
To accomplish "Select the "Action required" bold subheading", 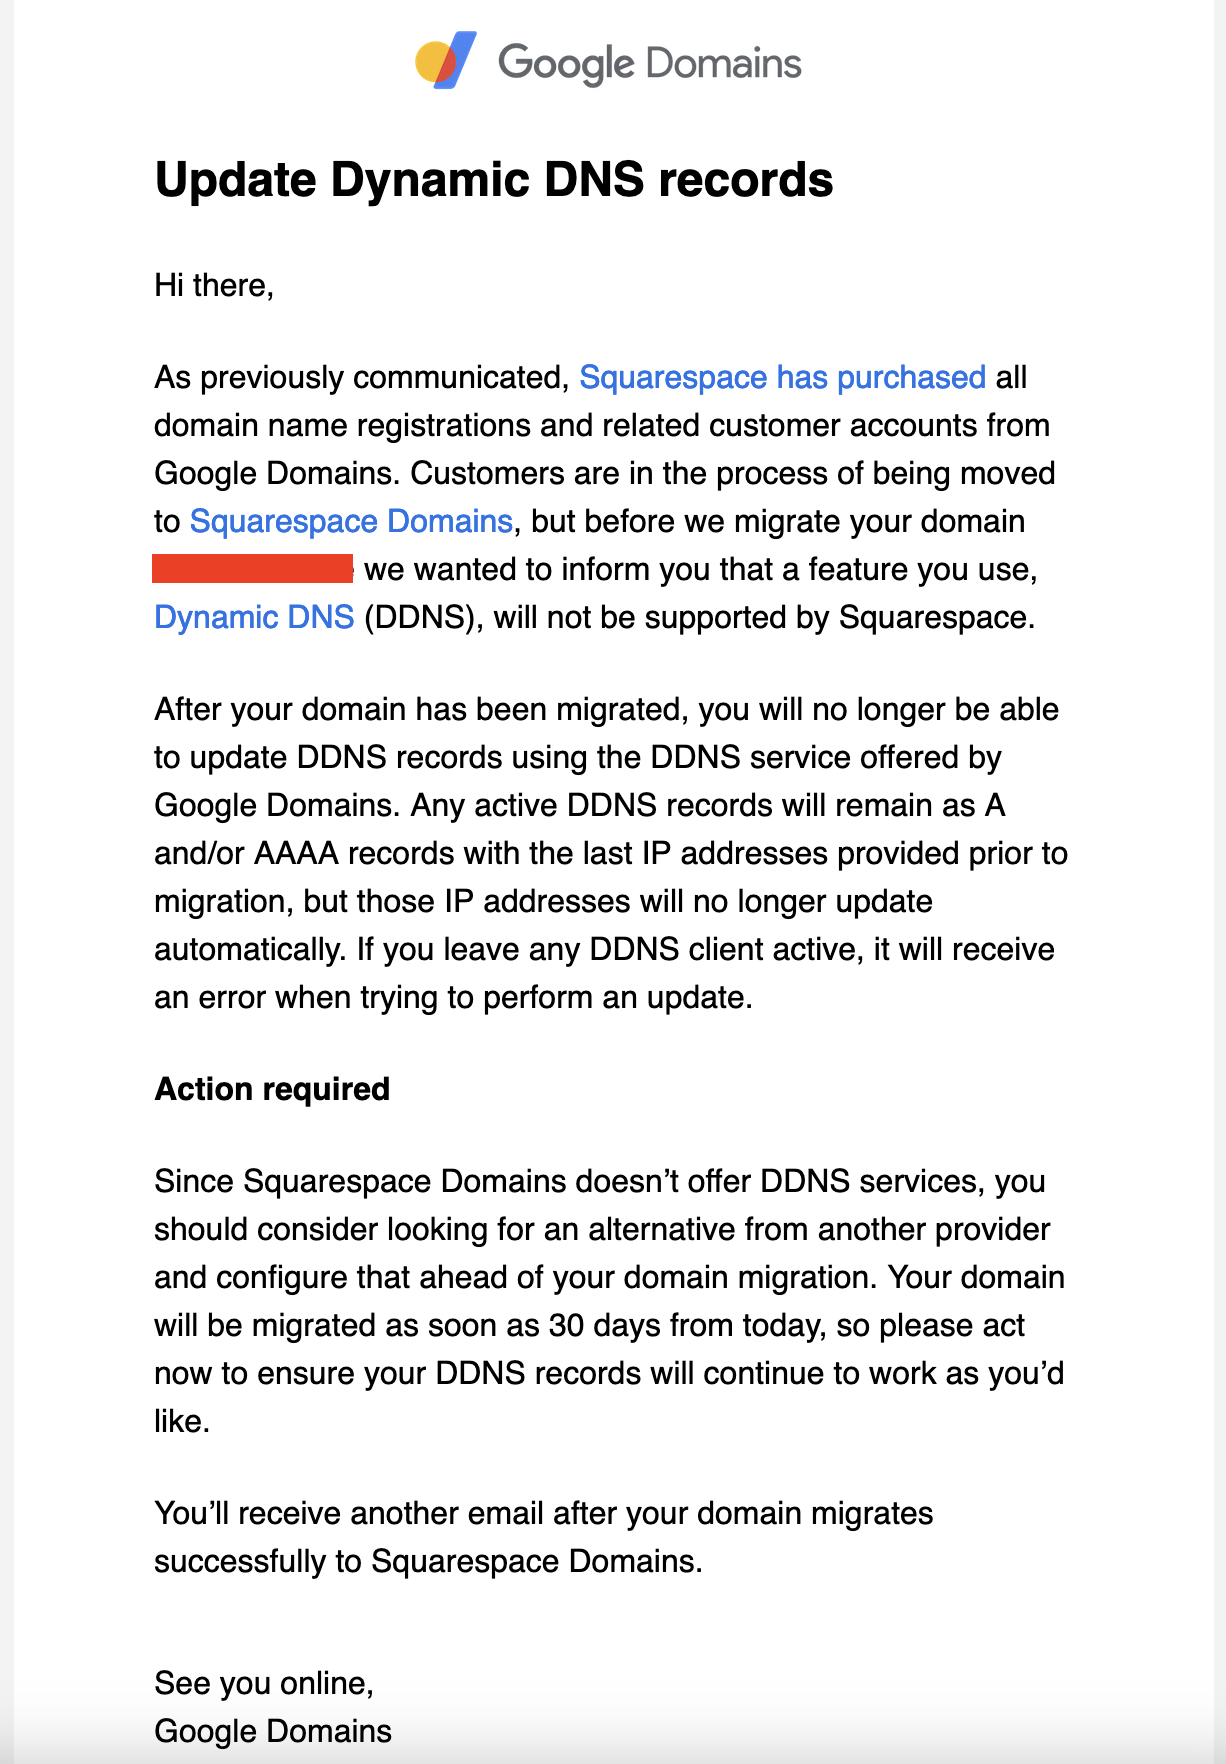I will tap(272, 1089).
